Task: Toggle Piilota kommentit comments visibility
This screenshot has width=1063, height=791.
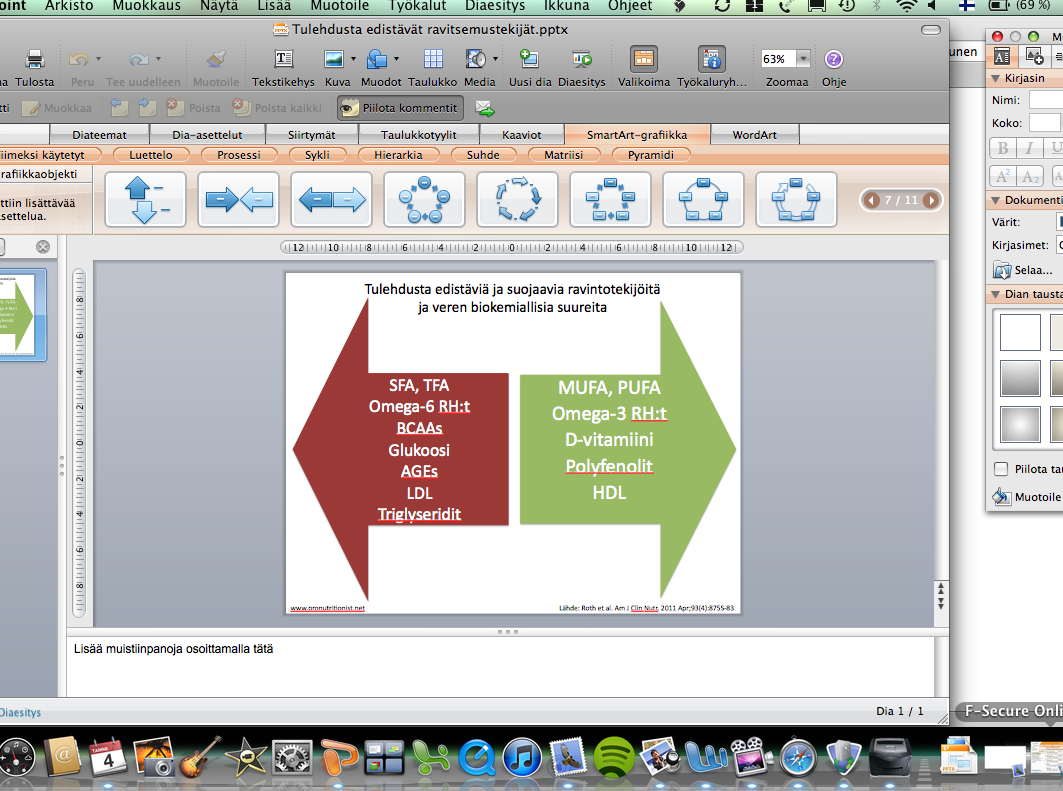Action: [x=400, y=108]
